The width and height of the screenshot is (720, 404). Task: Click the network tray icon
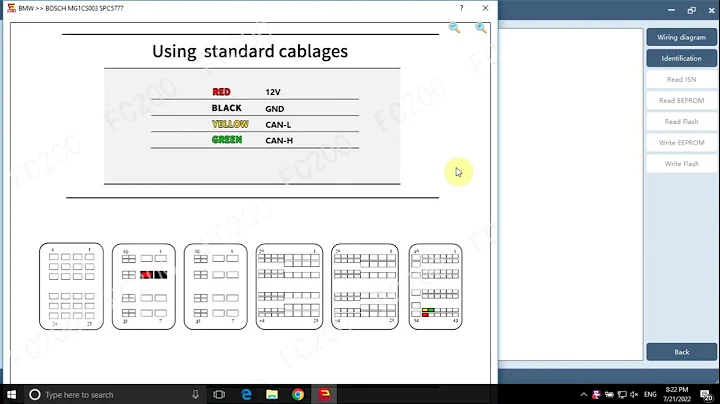coord(622,394)
